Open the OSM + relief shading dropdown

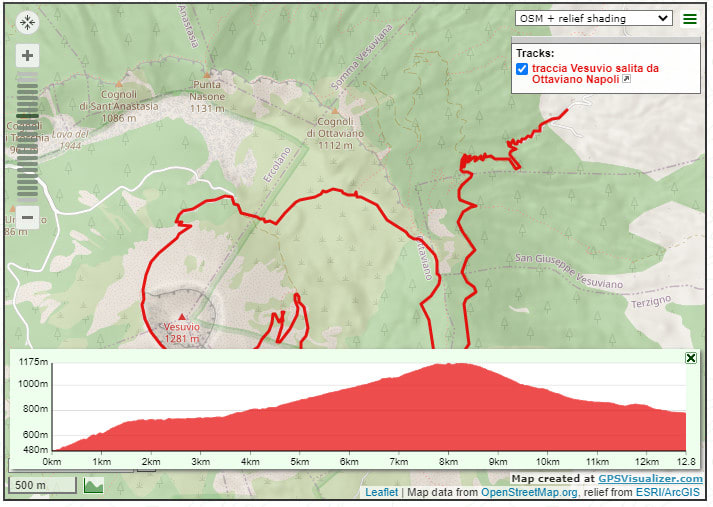(593, 19)
